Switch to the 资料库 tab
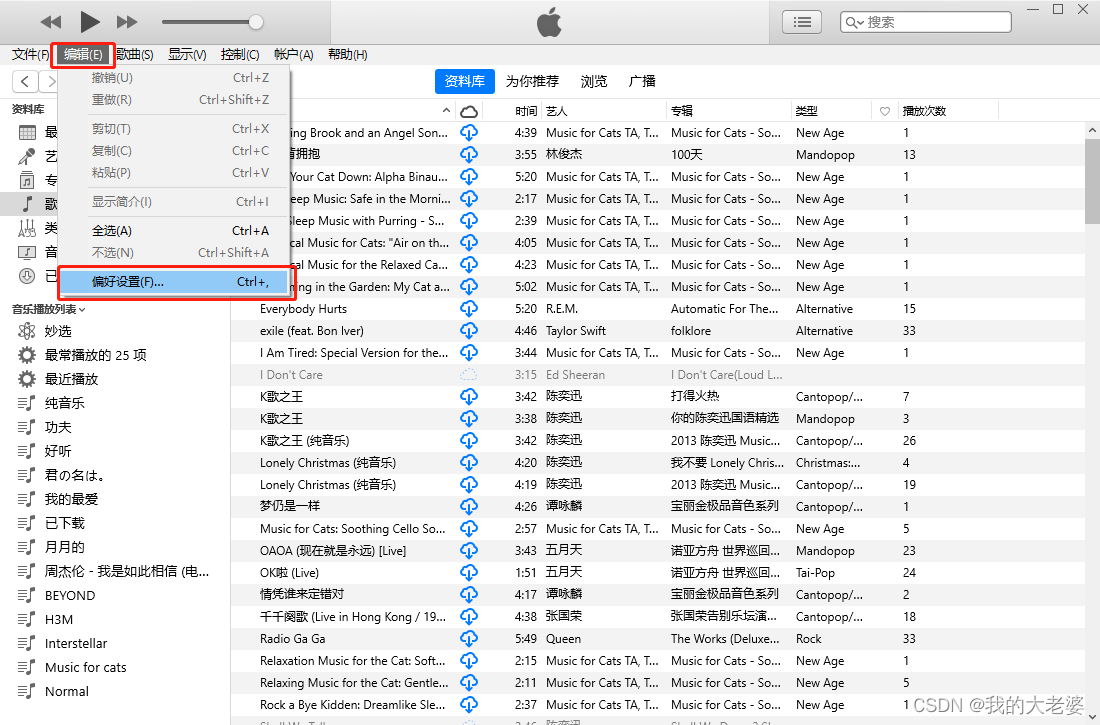This screenshot has width=1100, height=725. [x=464, y=81]
